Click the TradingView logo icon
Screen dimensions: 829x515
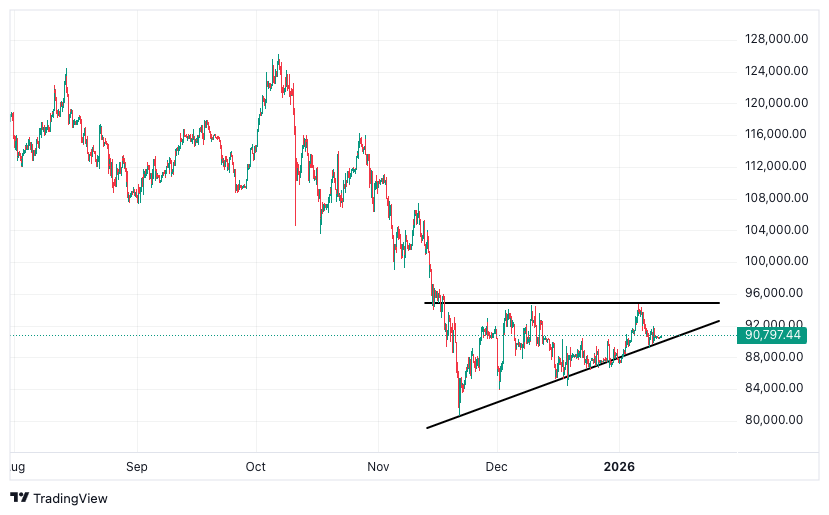point(20,497)
